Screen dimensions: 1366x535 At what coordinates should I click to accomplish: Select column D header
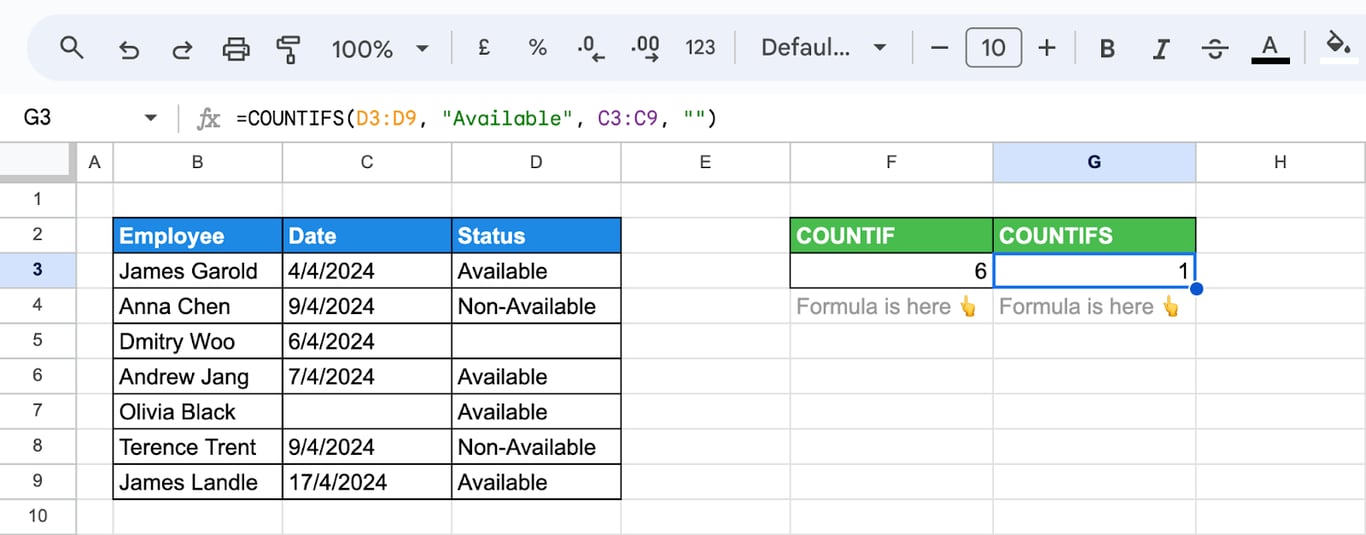536,162
